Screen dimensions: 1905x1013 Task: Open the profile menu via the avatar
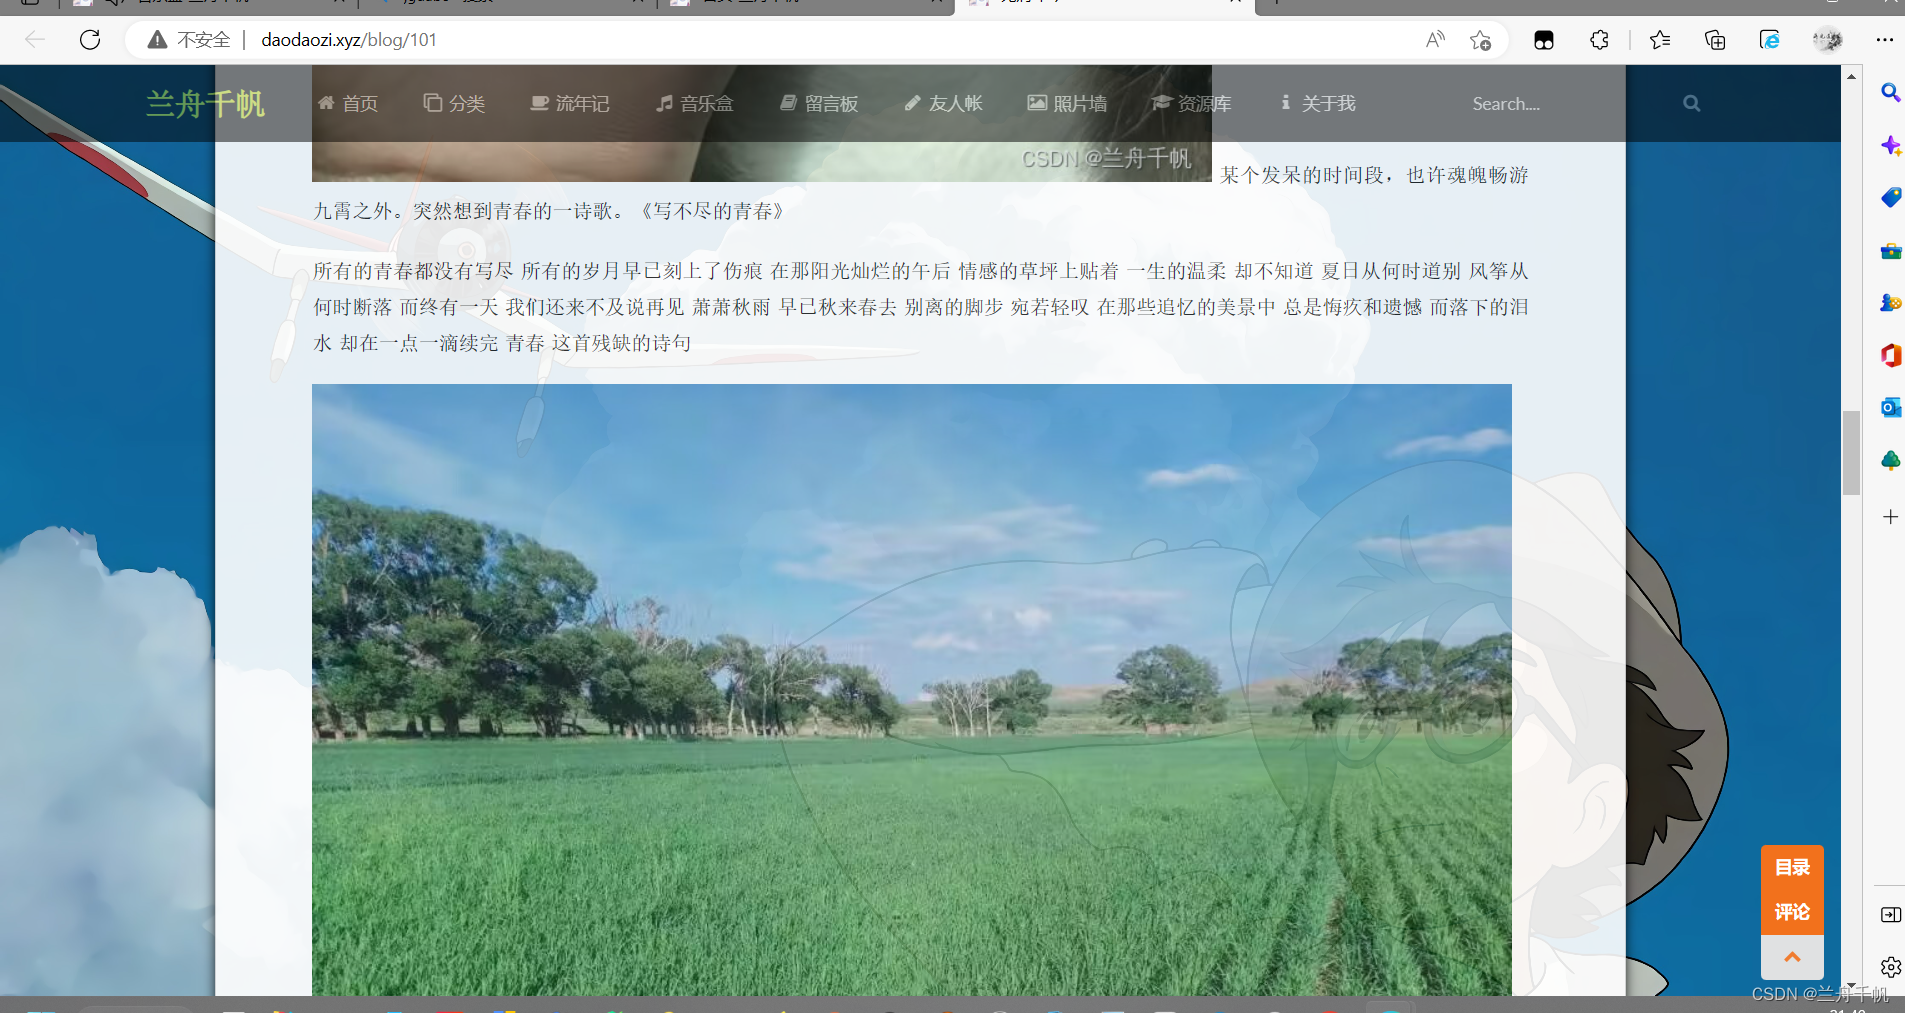(x=1829, y=40)
